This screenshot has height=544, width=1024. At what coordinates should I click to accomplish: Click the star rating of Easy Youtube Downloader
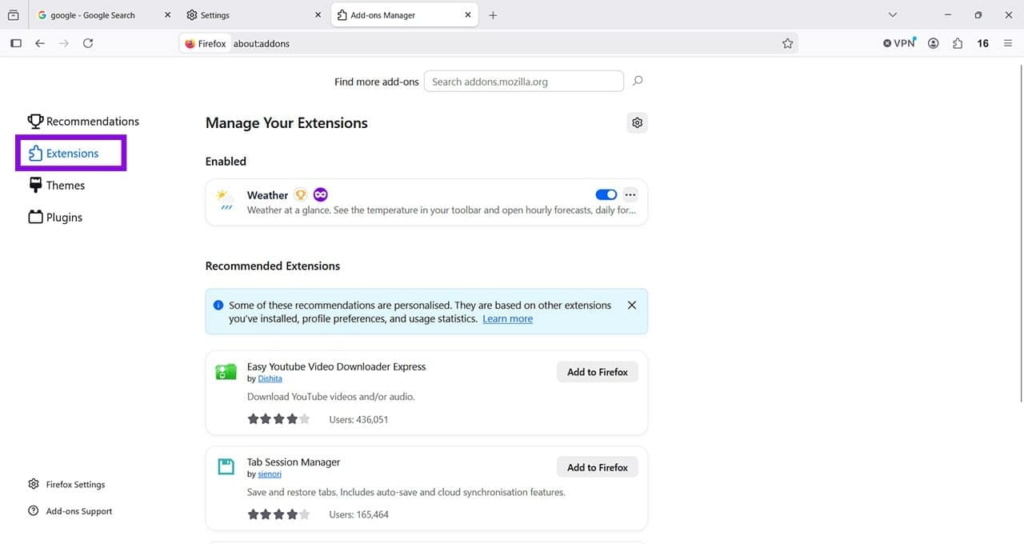click(x=279, y=419)
